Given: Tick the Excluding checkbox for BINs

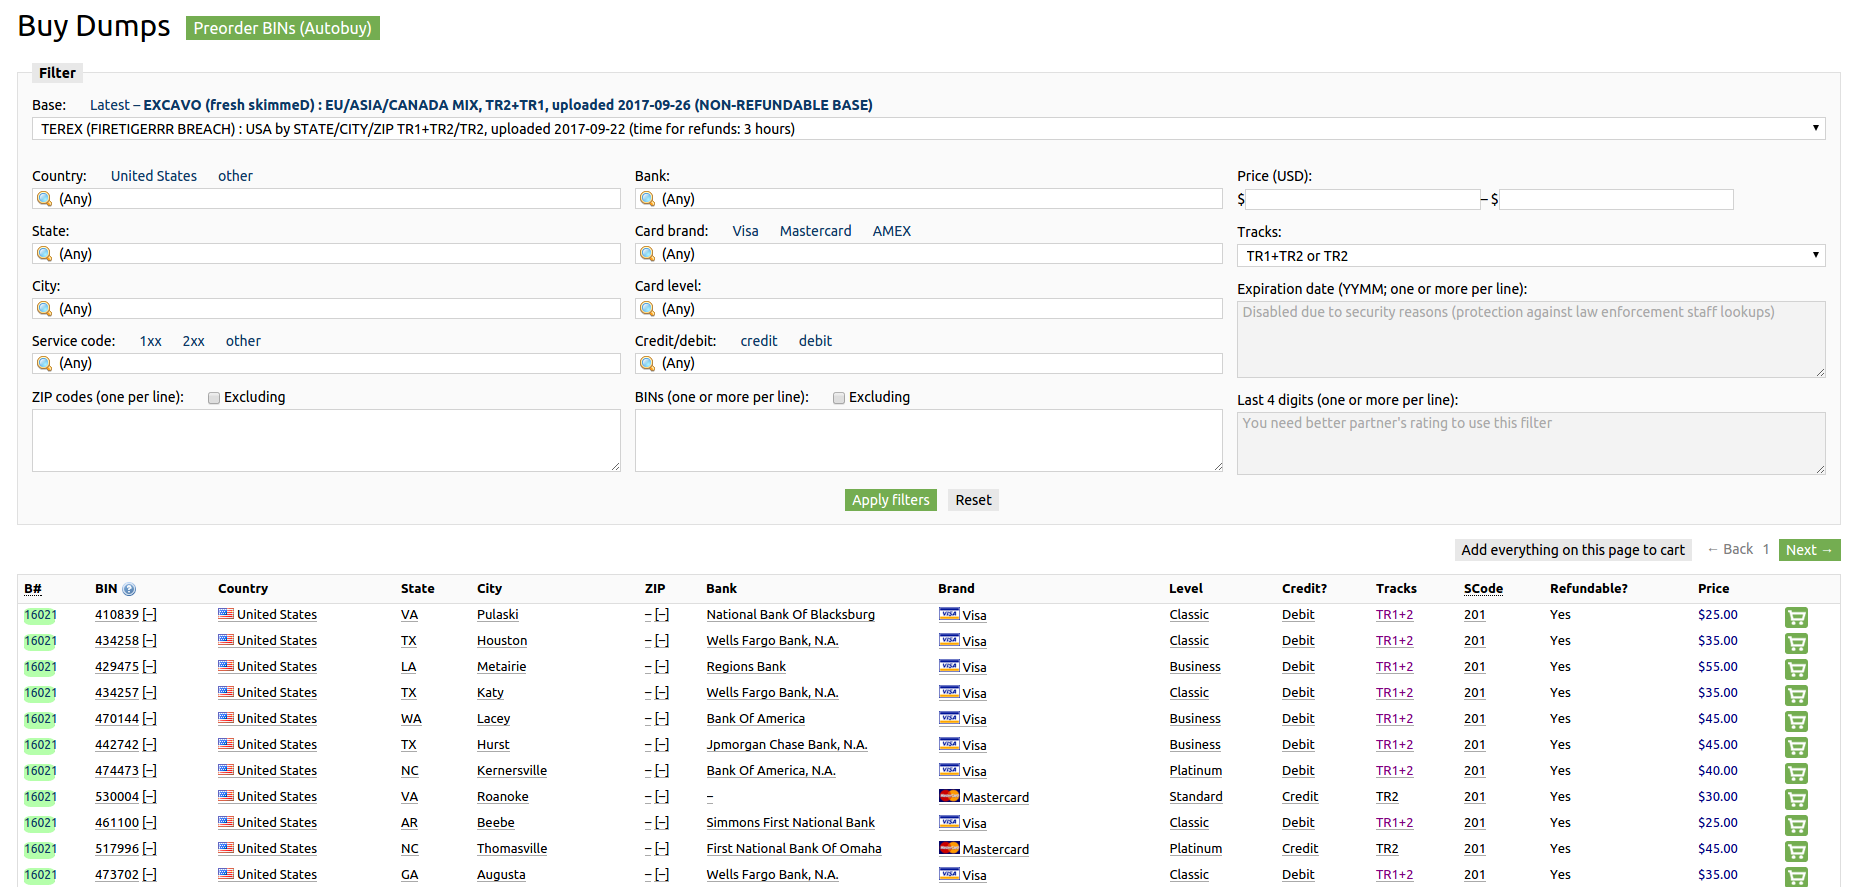Looking at the screenshot, I should [839, 398].
